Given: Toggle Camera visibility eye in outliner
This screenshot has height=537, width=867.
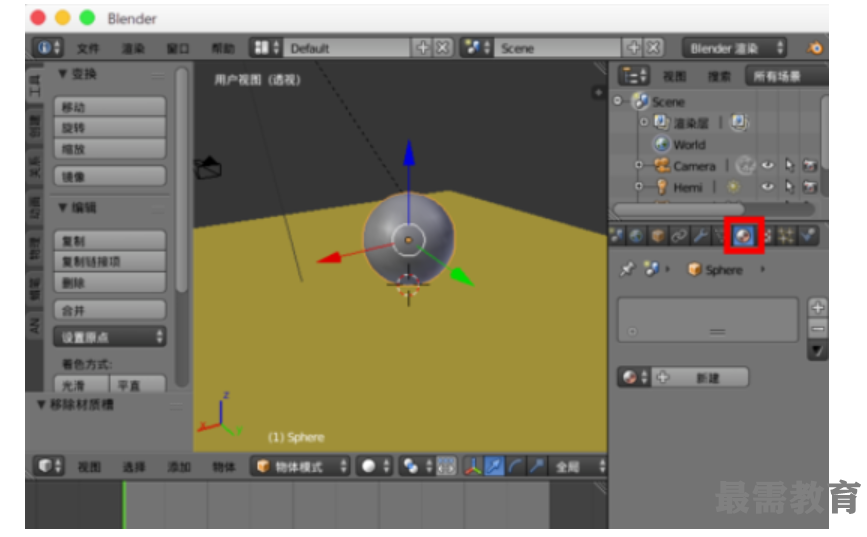Looking at the screenshot, I should point(768,166).
